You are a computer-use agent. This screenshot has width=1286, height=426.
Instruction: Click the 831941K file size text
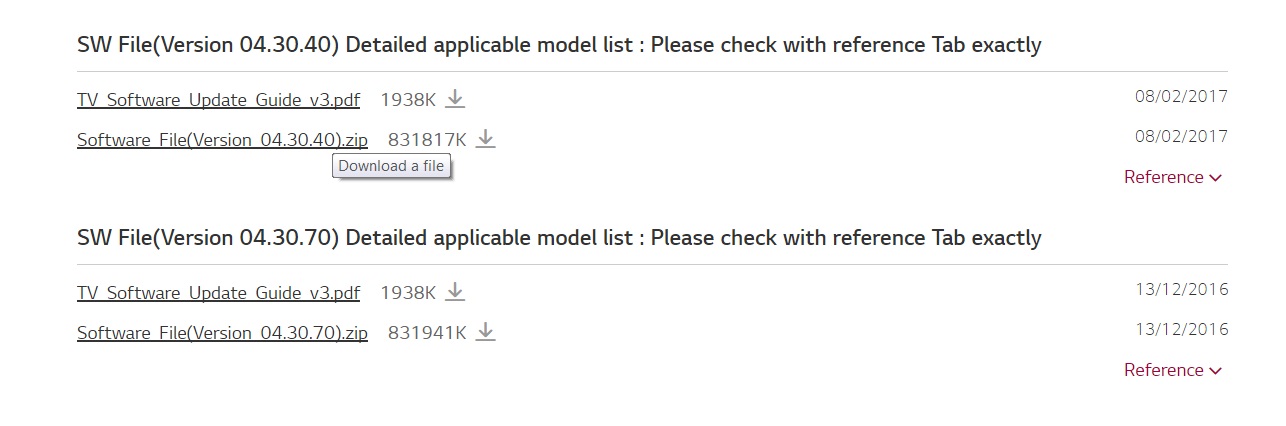click(427, 333)
